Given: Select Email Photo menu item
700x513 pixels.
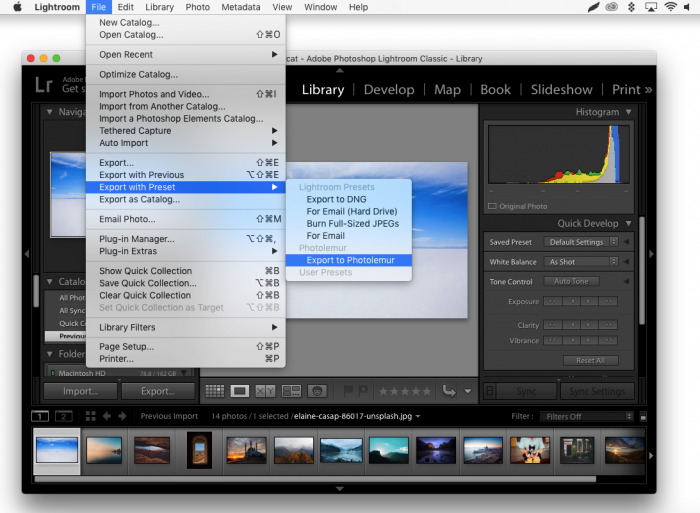Looking at the screenshot, I should click(186, 219).
